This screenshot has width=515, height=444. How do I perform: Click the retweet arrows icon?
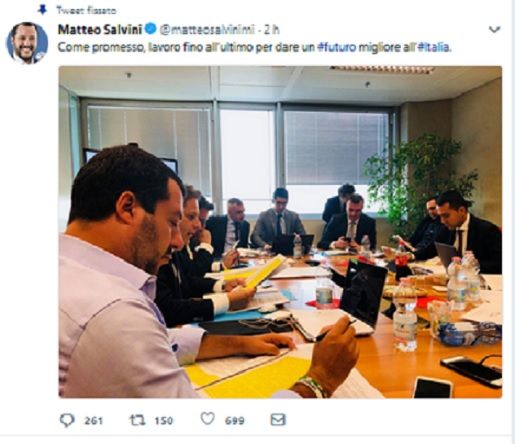[137, 420]
